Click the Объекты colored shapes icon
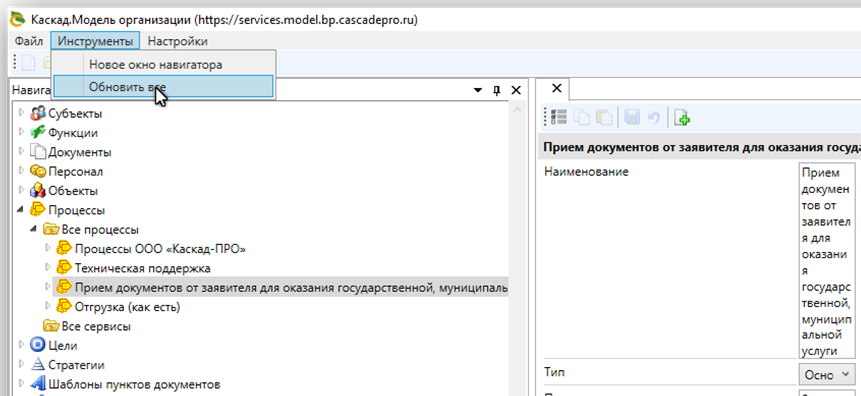 click(x=38, y=191)
